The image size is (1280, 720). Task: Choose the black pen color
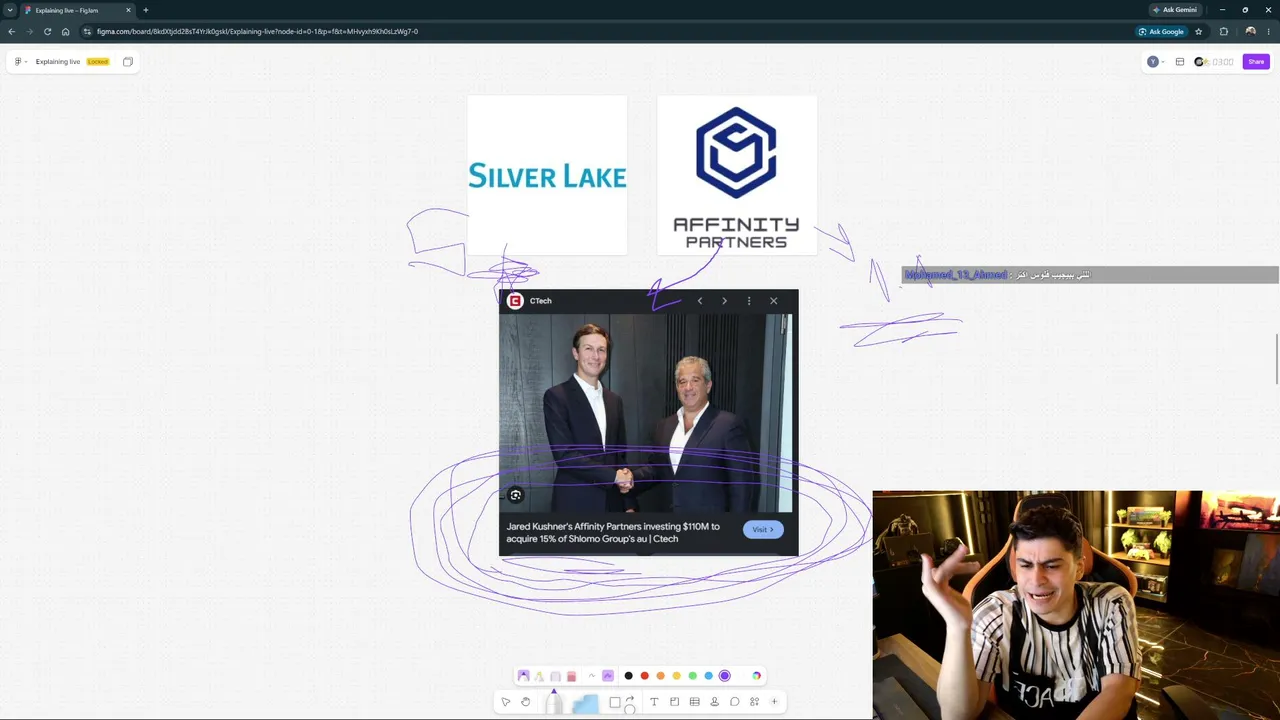click(x=629, y=676)
